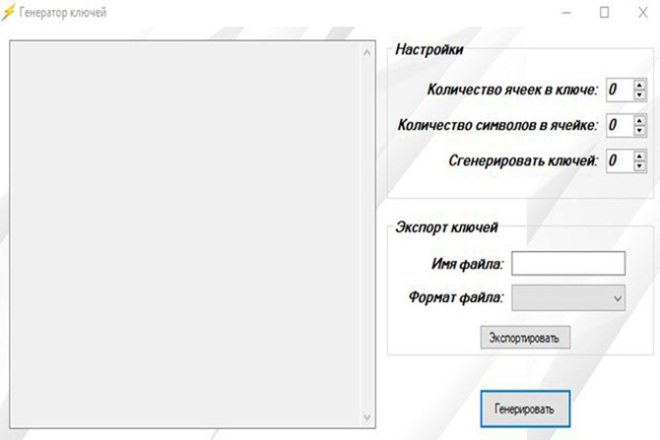Focus the Количество ячеек в ключе number field
This screenshot has width=660, height=440.
620,90
